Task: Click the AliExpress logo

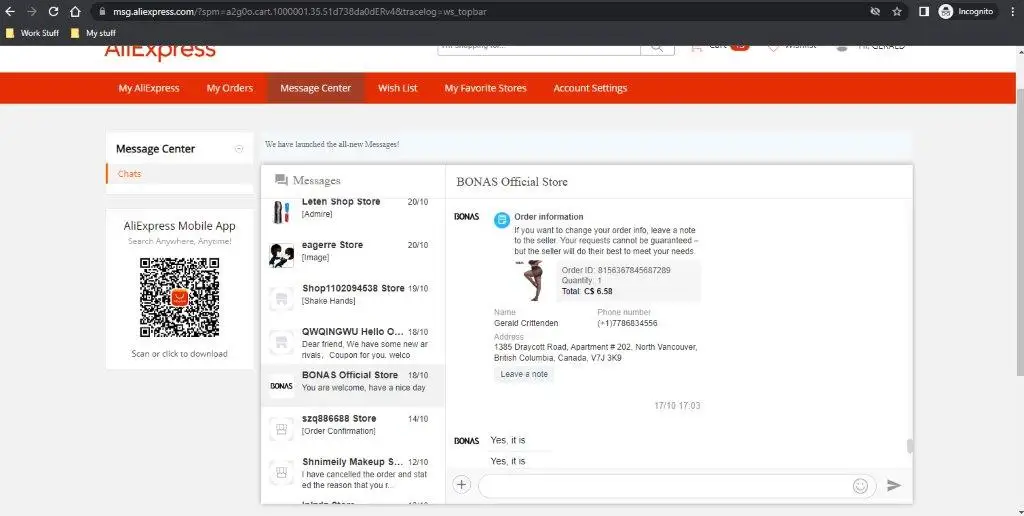Action: (160, 52)
